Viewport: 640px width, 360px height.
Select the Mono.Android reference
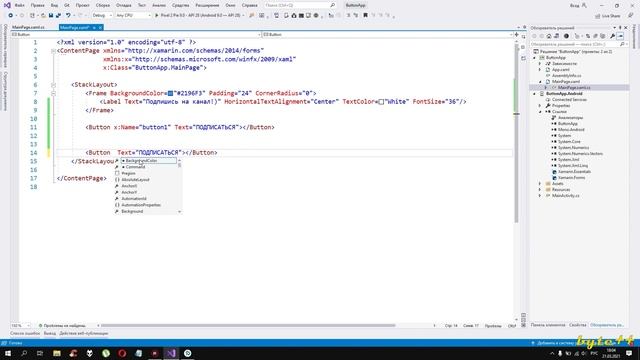point(571,130)
